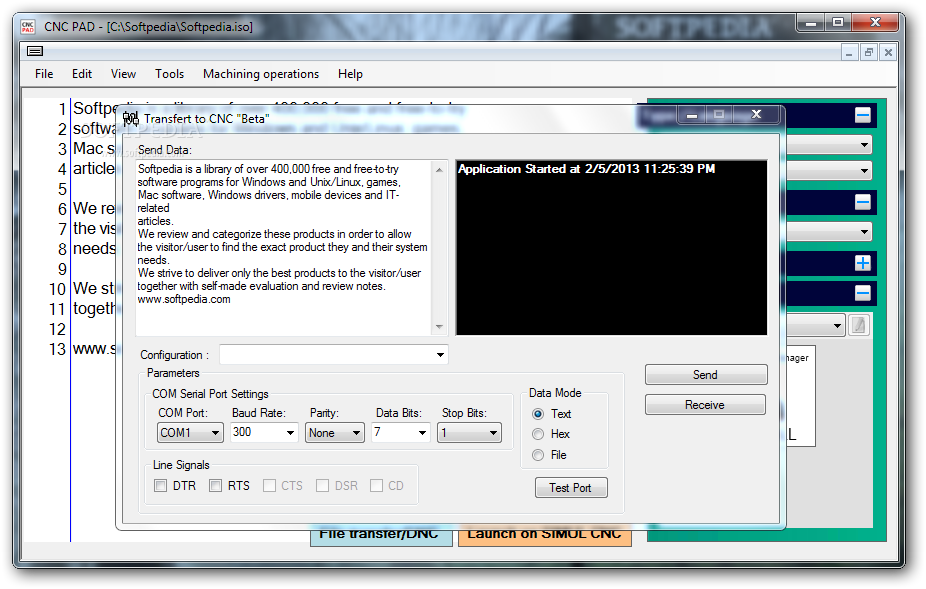Close the Transfert to CNC dialog
The width and height of the screenshot is (926, 589).
point(757,115)
